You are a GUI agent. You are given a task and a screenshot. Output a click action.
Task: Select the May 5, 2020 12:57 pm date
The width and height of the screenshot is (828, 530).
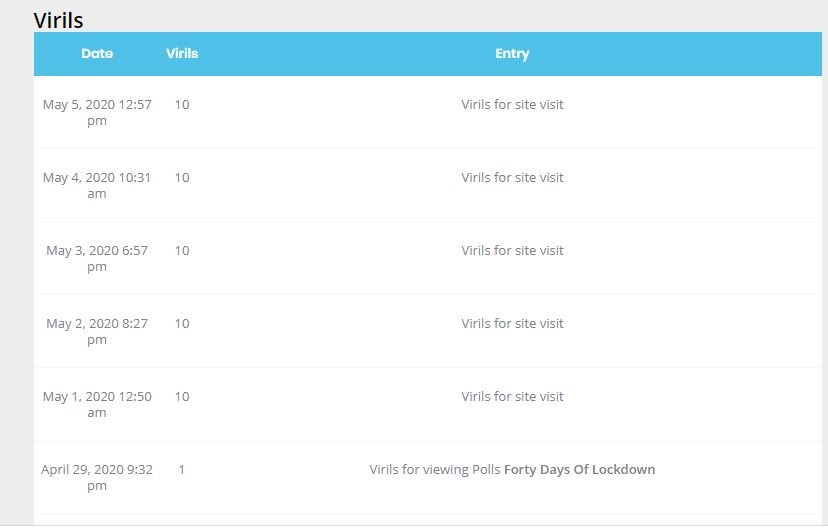tap(97, 112)
